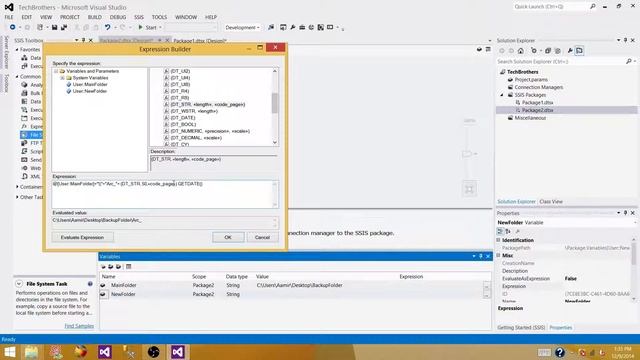Click the Delete Variable icon in Variables panel

click(x=118, y=267)
